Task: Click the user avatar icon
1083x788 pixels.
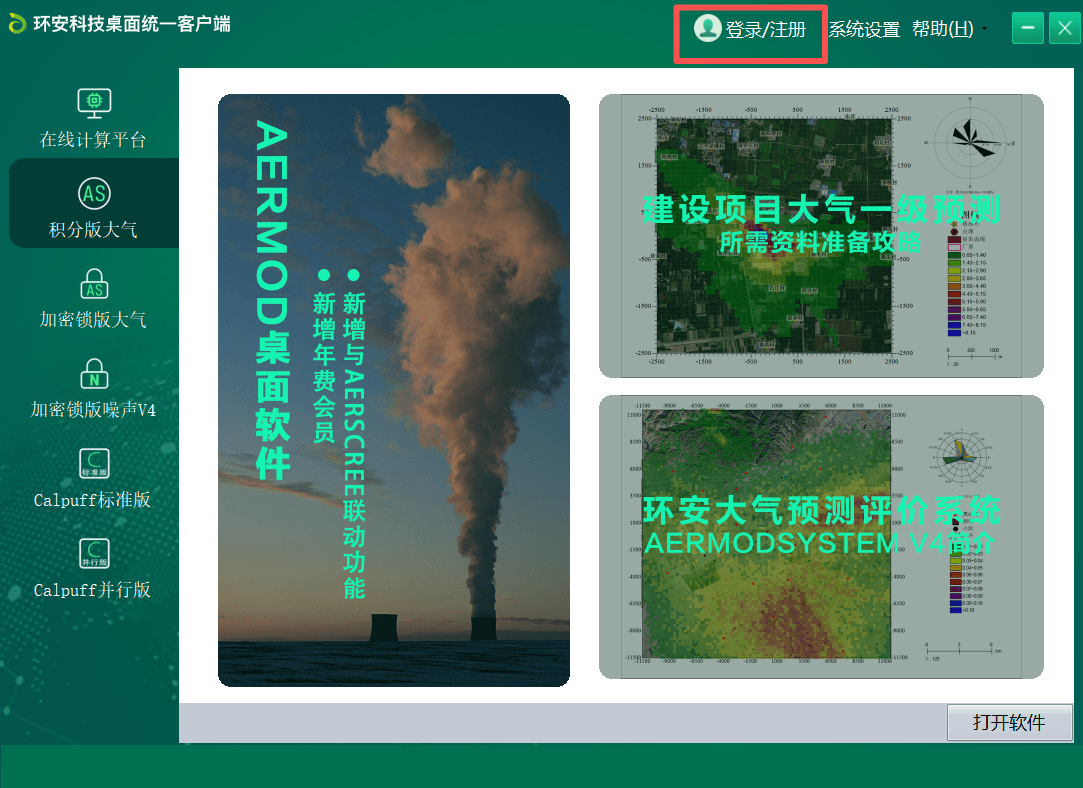Action: [x=707, y=29]
